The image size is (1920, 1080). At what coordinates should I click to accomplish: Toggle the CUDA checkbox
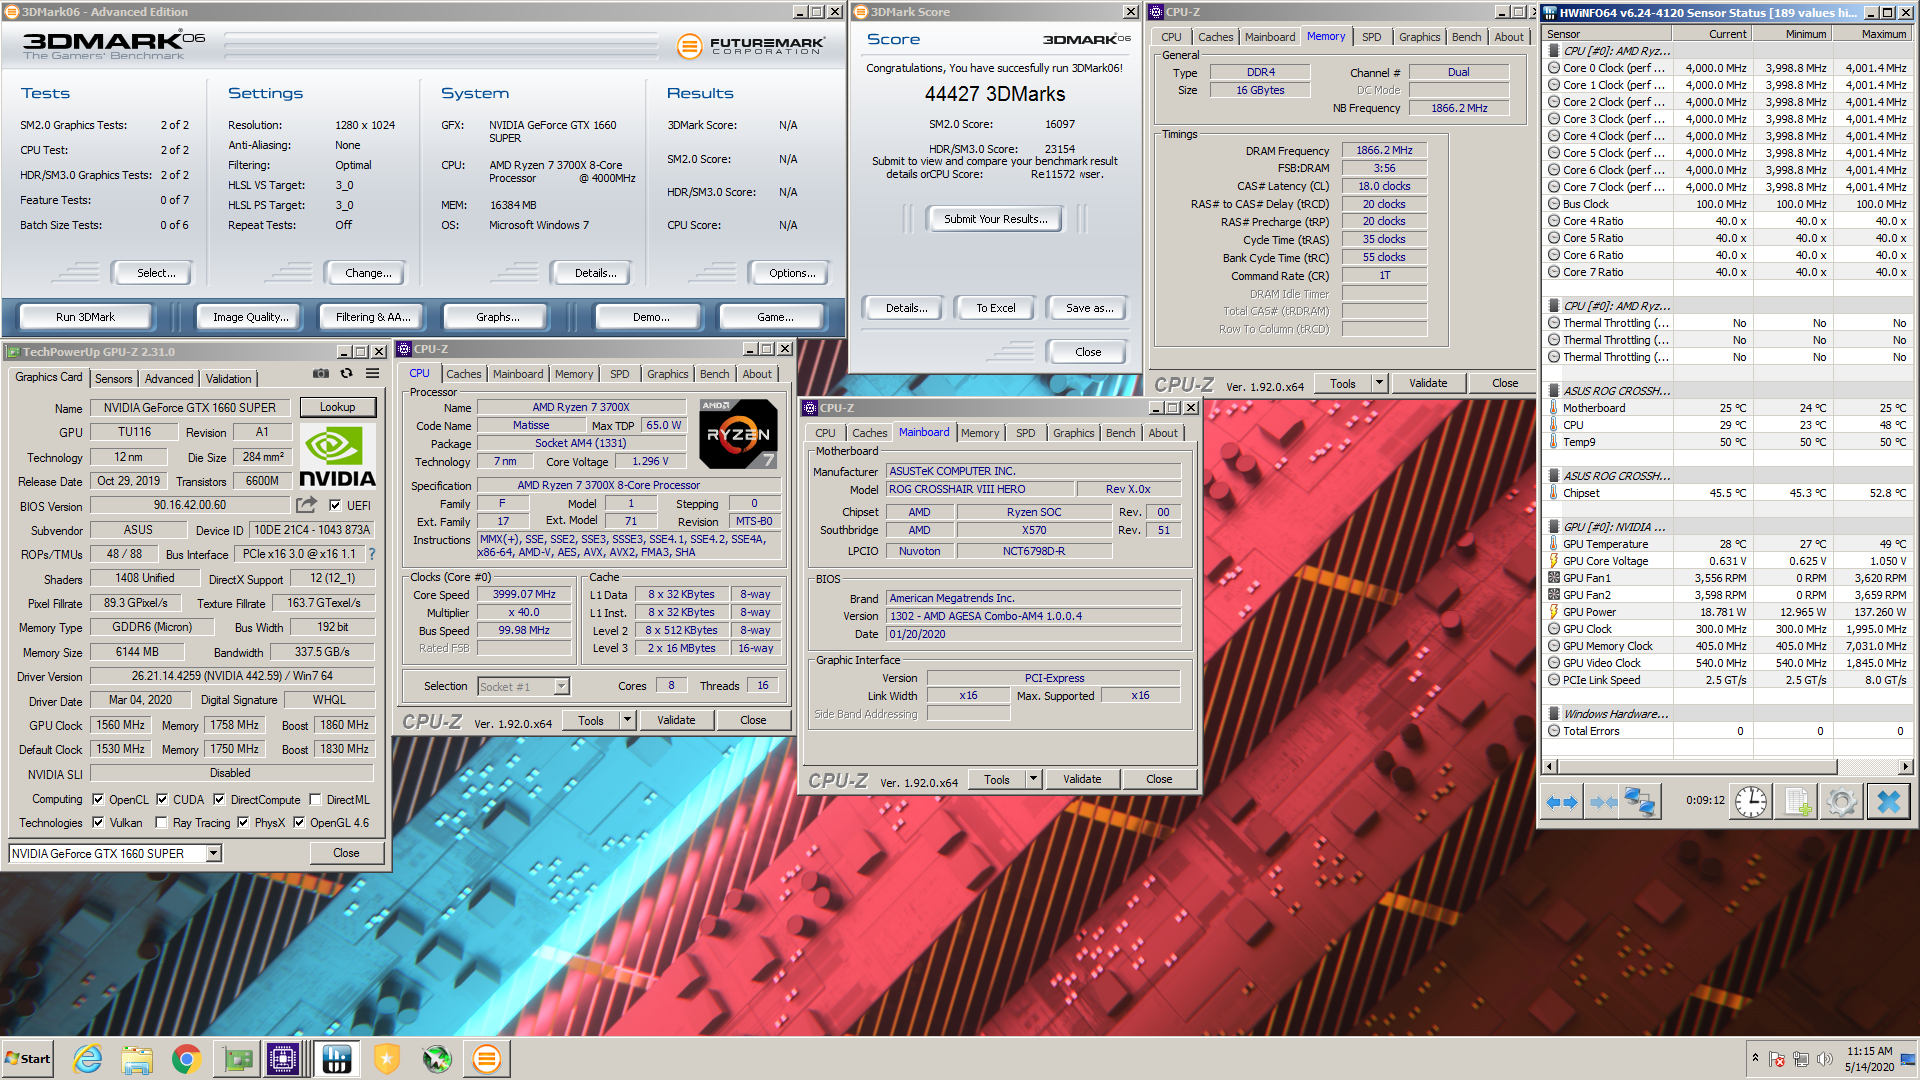click(162, 799)
